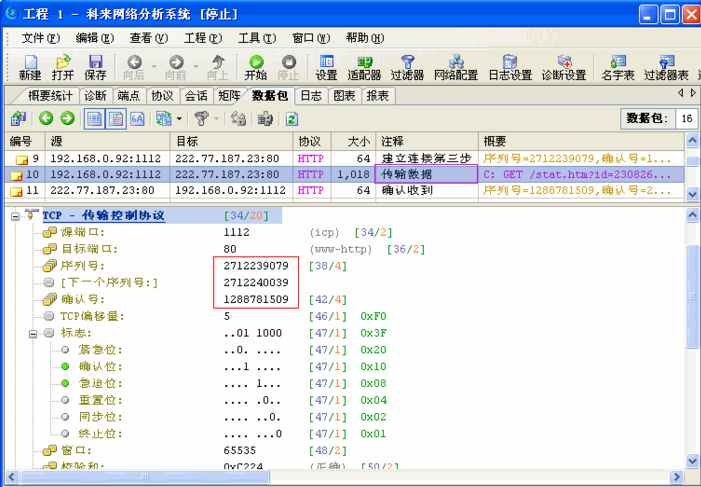701x487 pixels.
Task: Sort by 协议 column header
Action: (312, 142)
